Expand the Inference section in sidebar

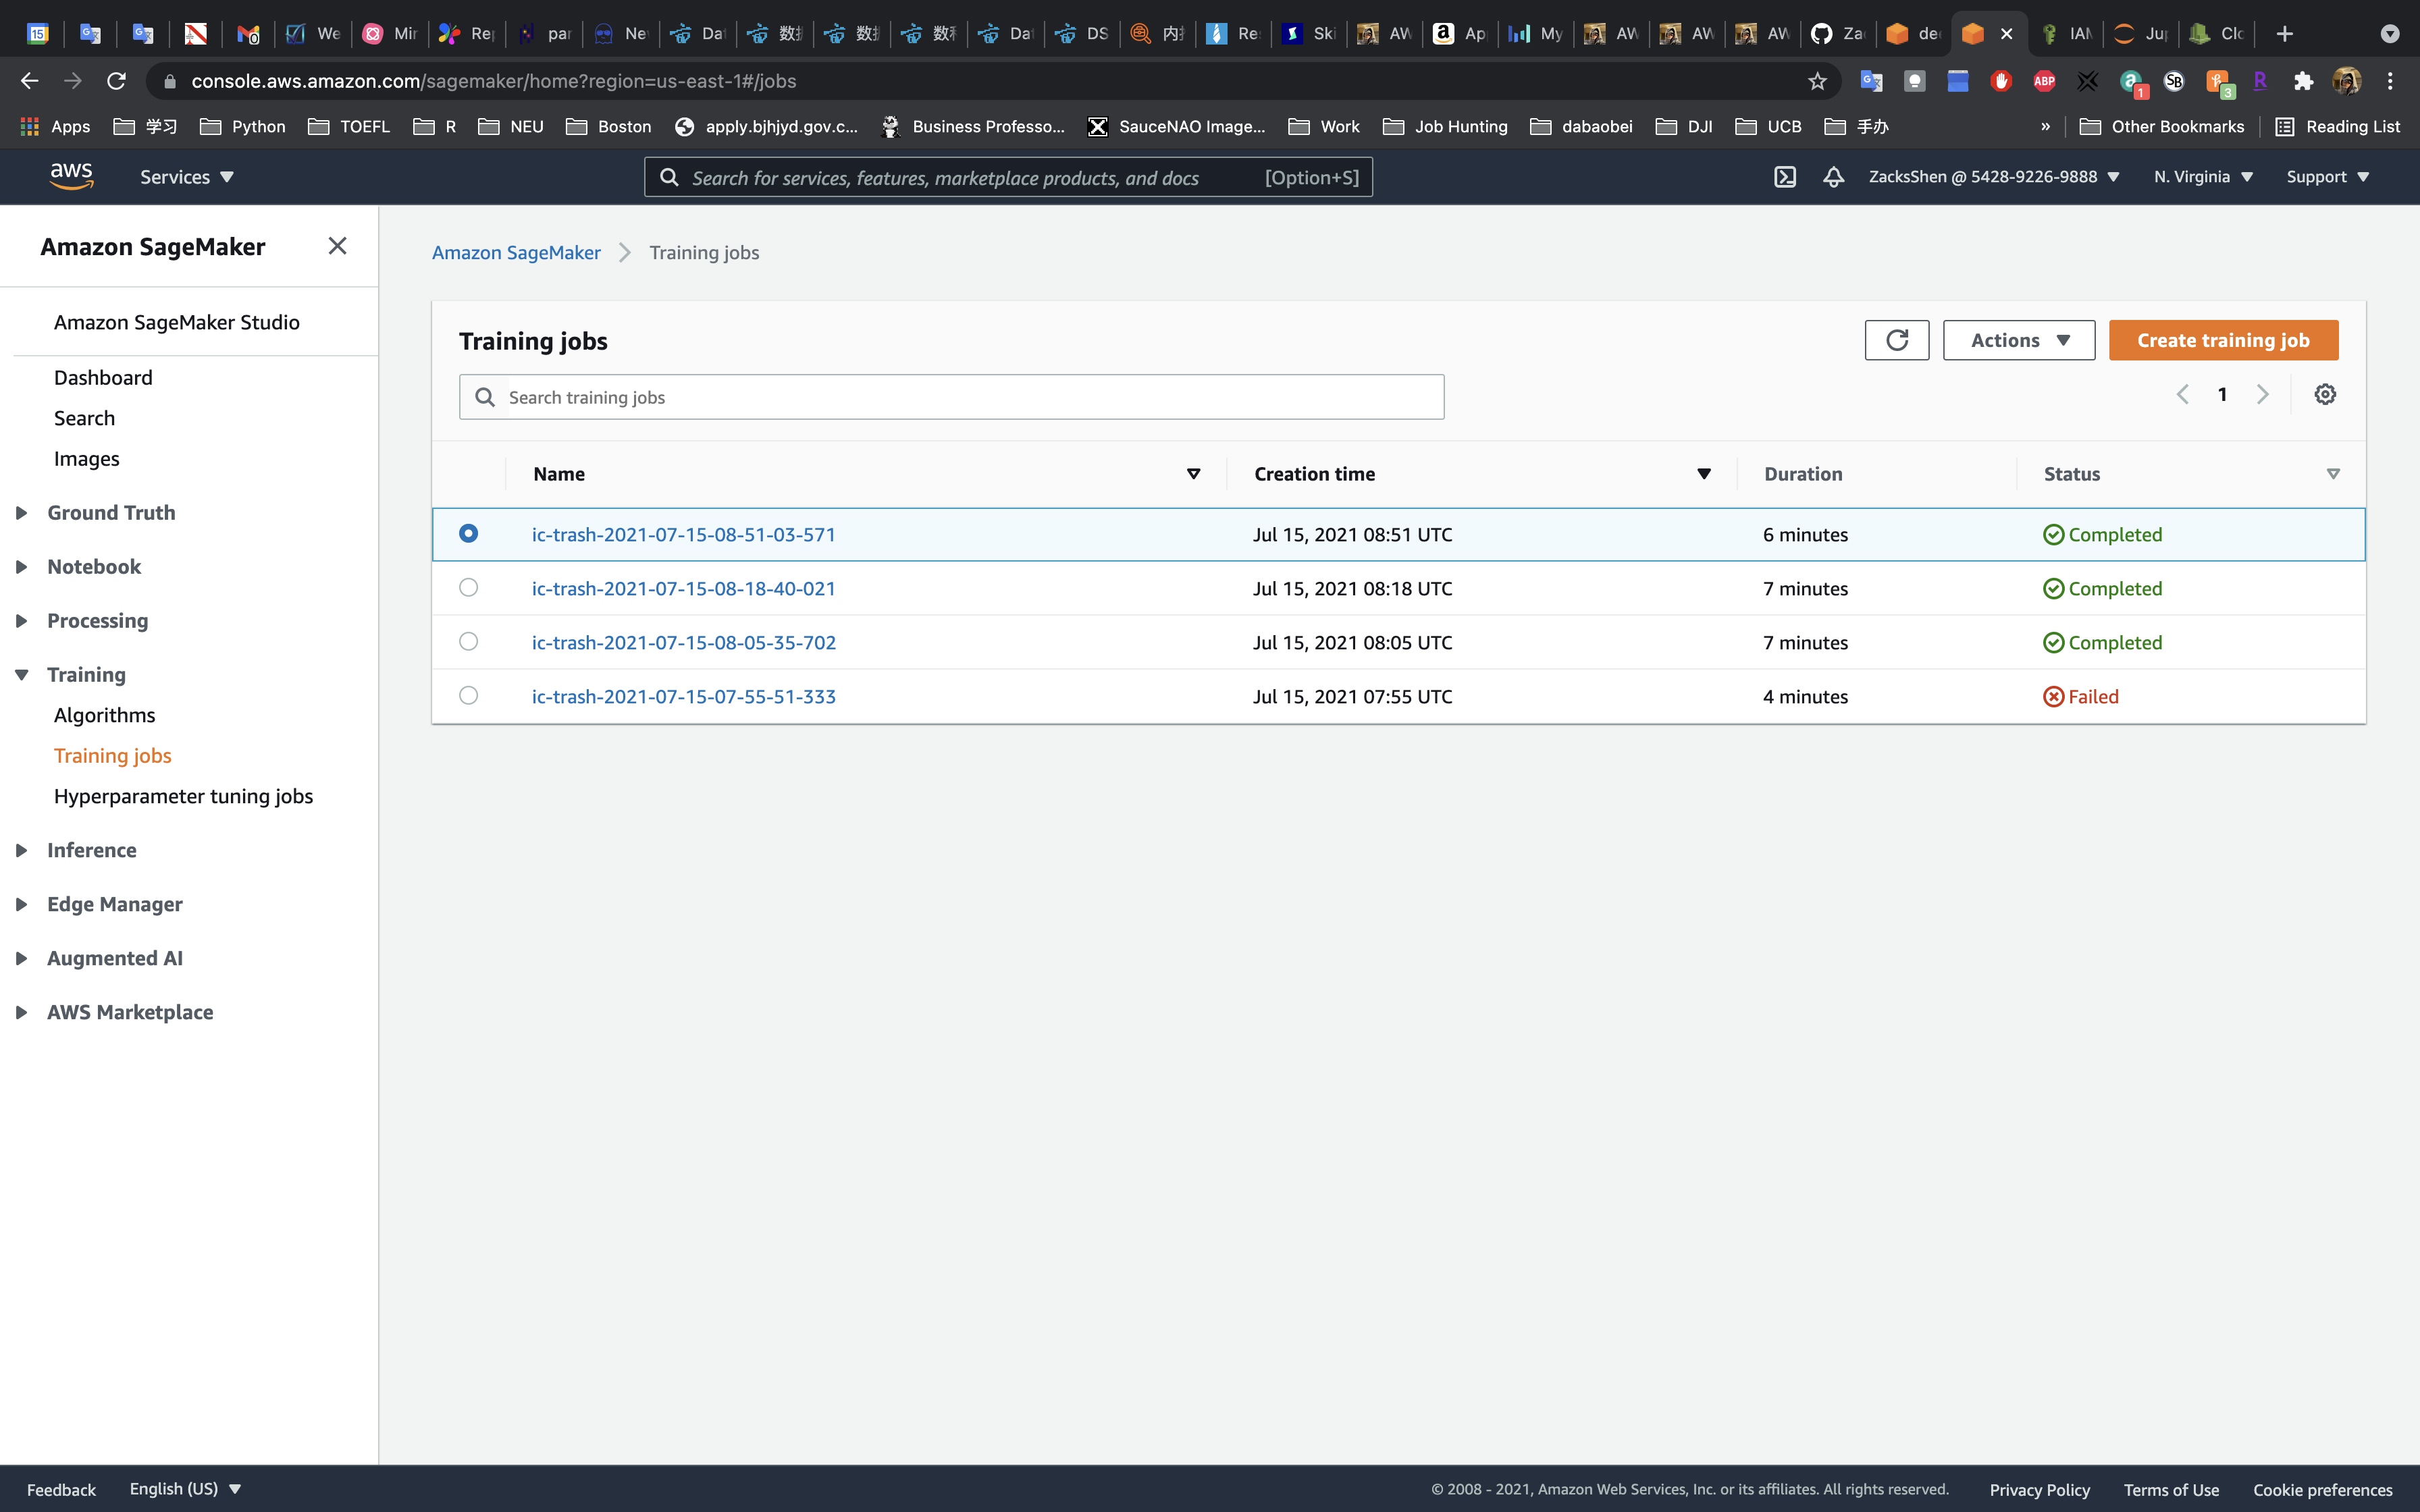tap(91, 850)
